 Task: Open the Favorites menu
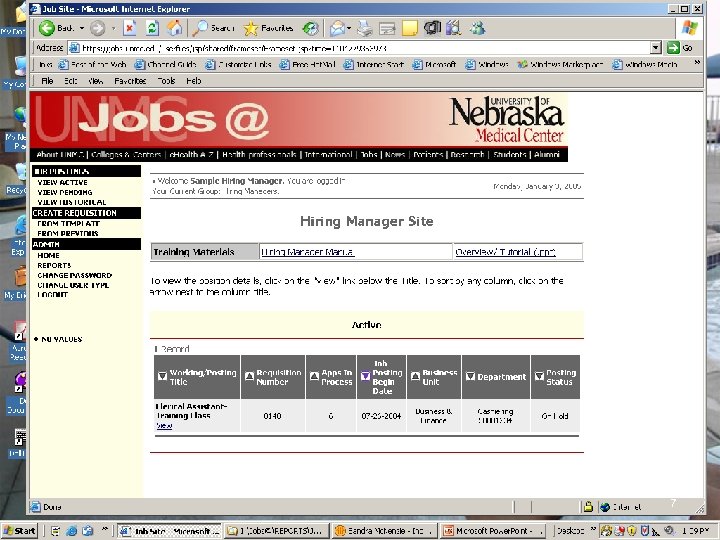point(130,81)
